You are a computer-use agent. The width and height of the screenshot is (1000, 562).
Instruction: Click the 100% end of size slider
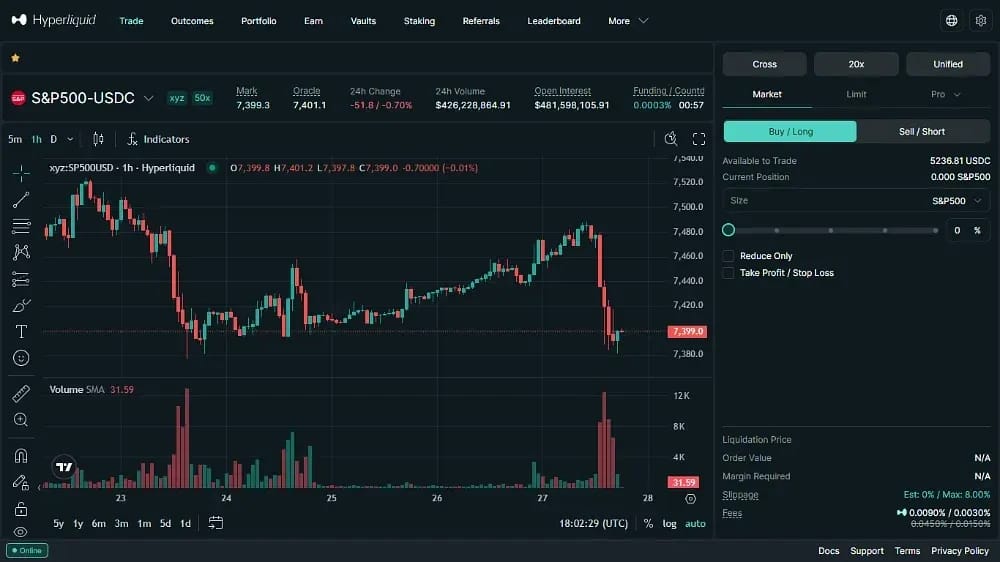coord(936,230)
